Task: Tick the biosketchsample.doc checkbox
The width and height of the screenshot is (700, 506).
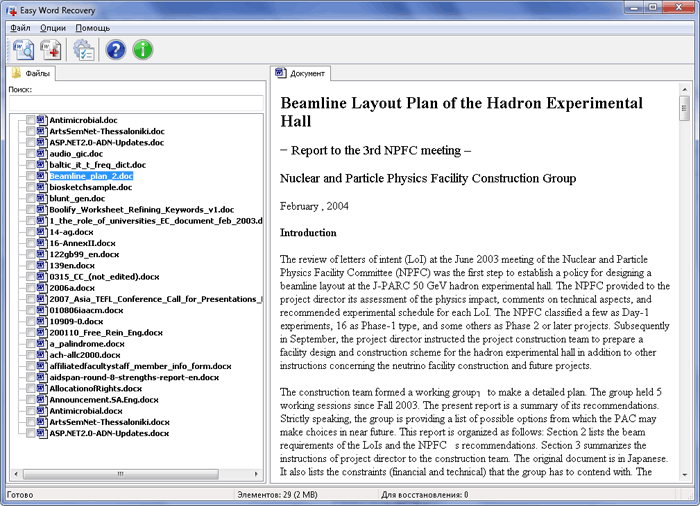Action: click(x=30, y=187)
